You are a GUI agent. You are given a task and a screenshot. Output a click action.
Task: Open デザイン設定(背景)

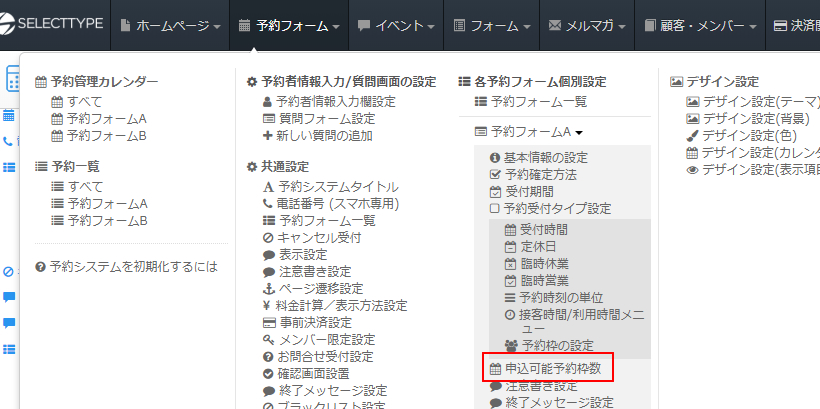[x=748, y=119]
